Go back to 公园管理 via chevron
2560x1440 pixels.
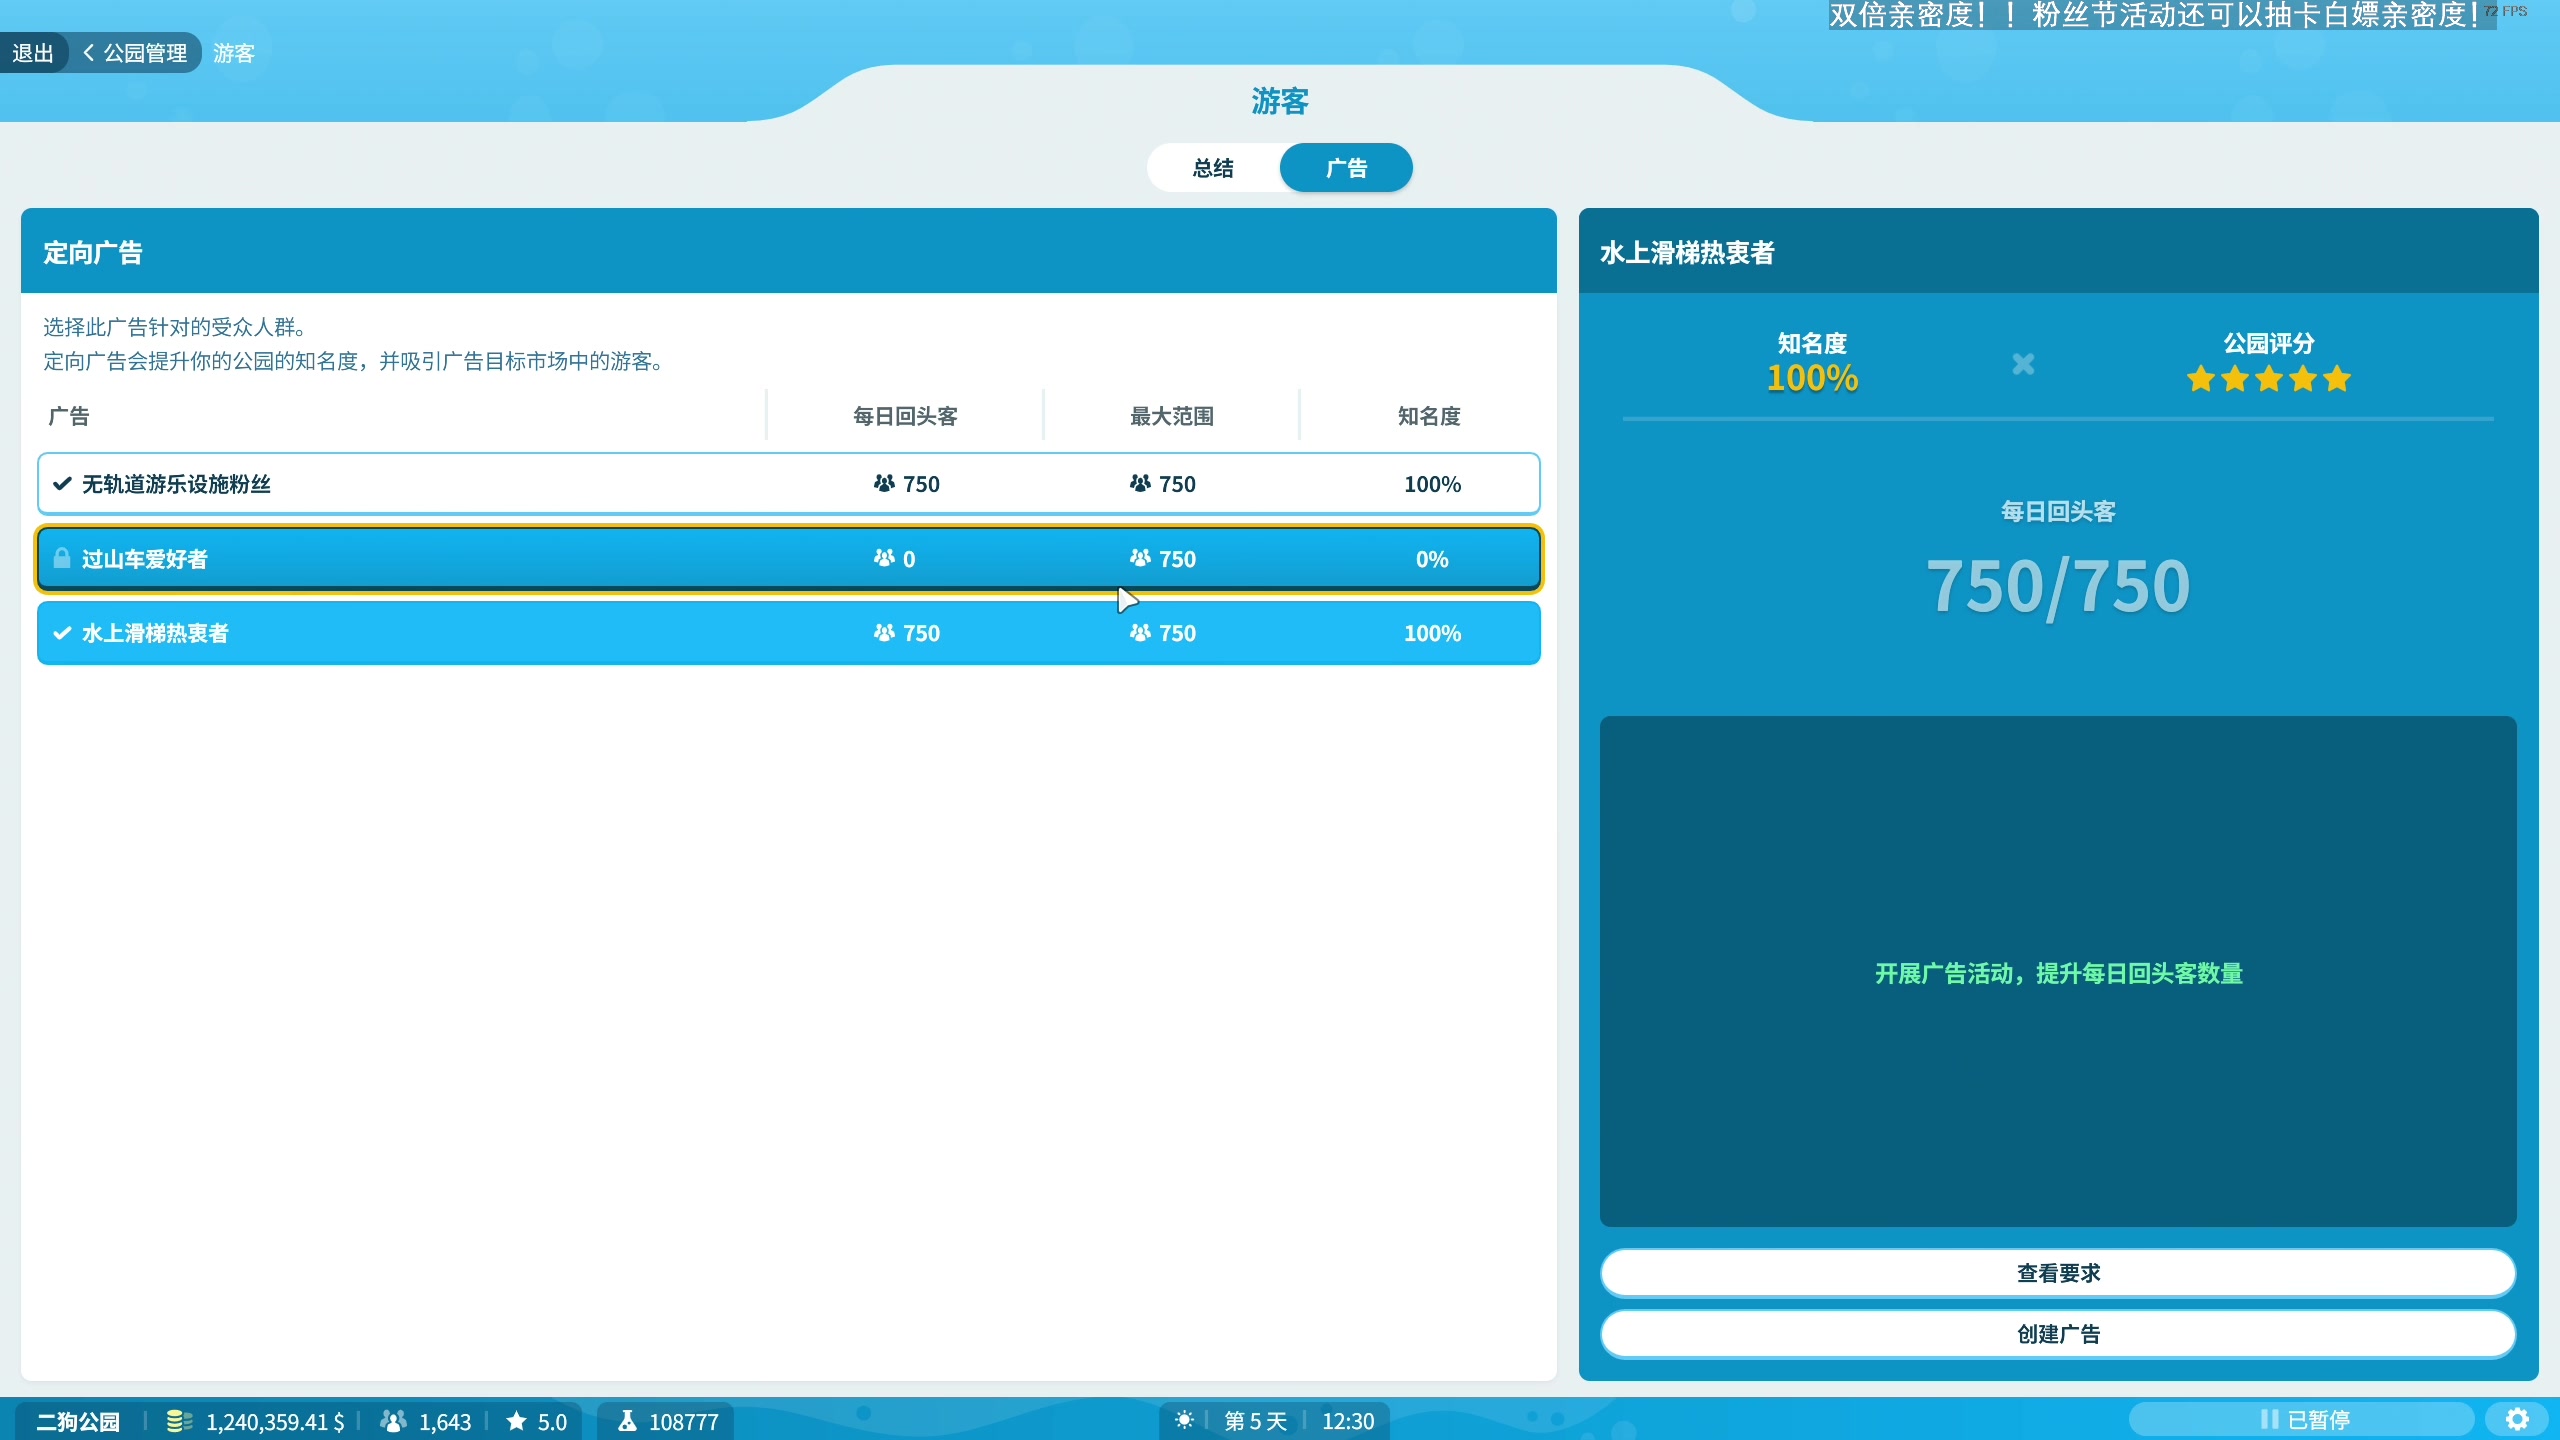click(x=136, y=53)
